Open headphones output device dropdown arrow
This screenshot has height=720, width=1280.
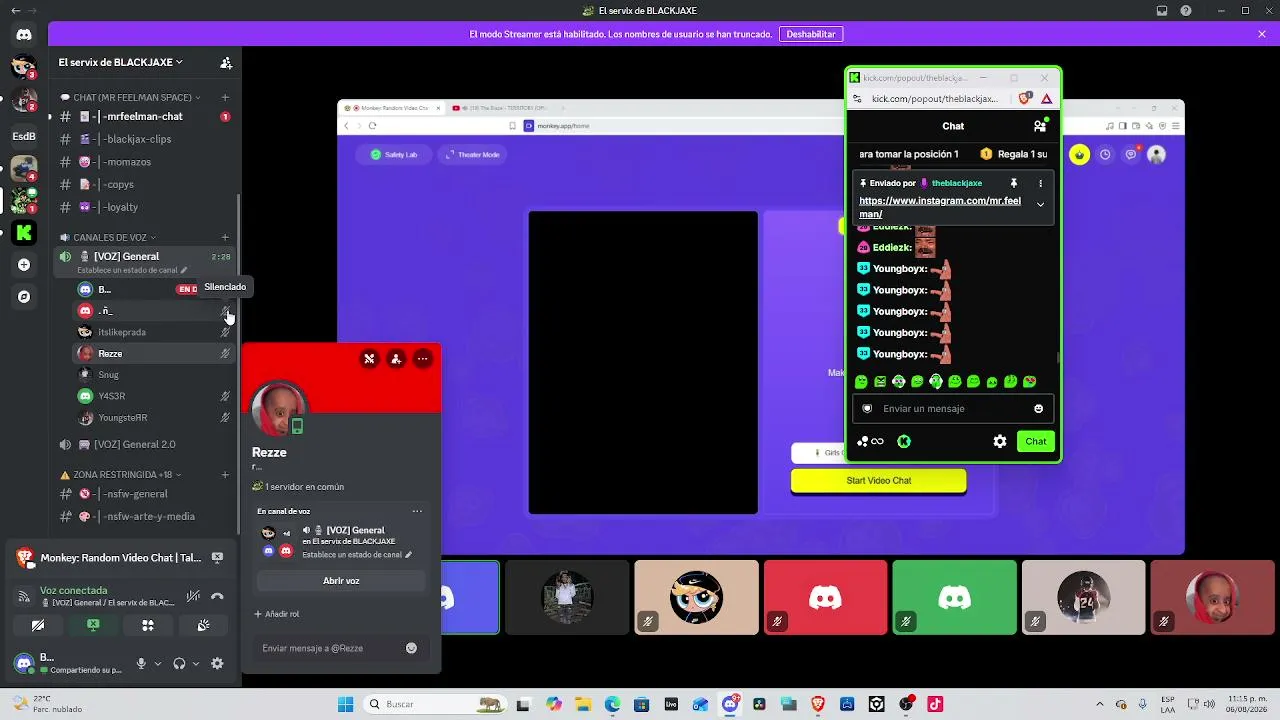(195, 664)
